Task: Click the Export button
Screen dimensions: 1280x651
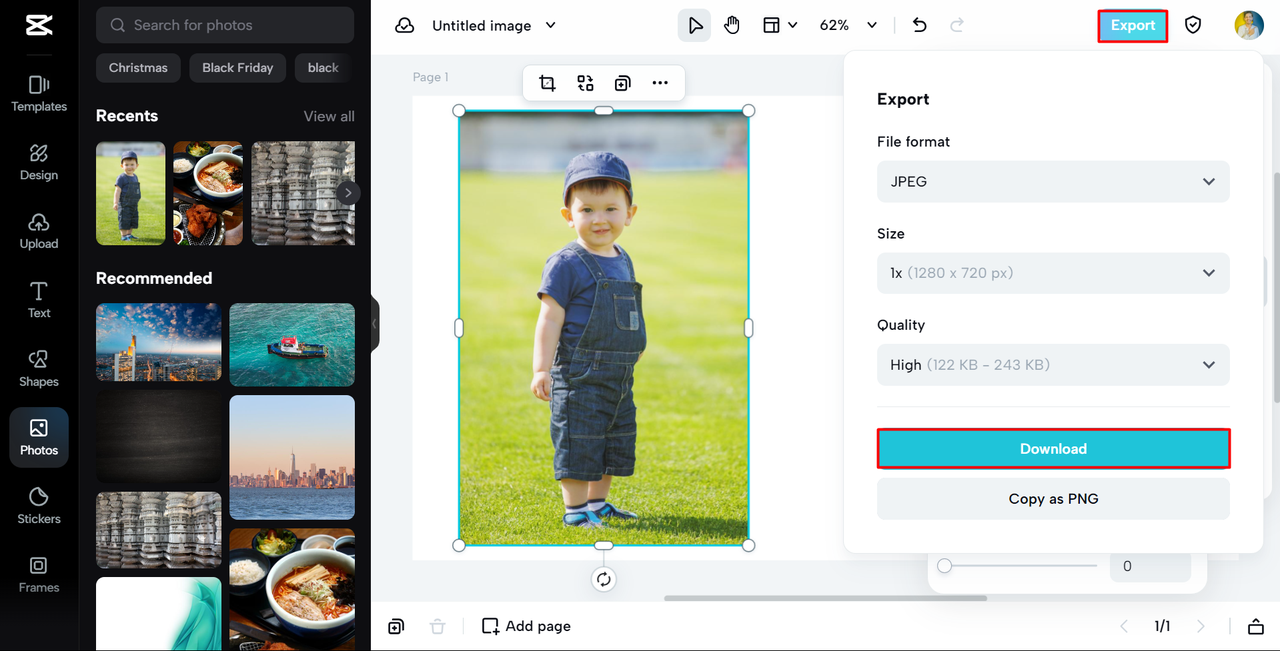Action: pyautogui.click(x=1133, y=25)
